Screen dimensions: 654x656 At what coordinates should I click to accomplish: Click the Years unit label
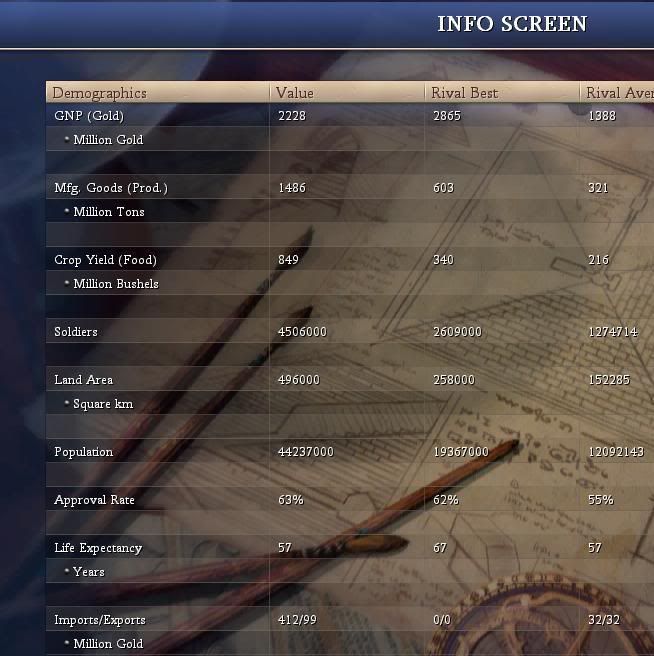click(89, 572)
